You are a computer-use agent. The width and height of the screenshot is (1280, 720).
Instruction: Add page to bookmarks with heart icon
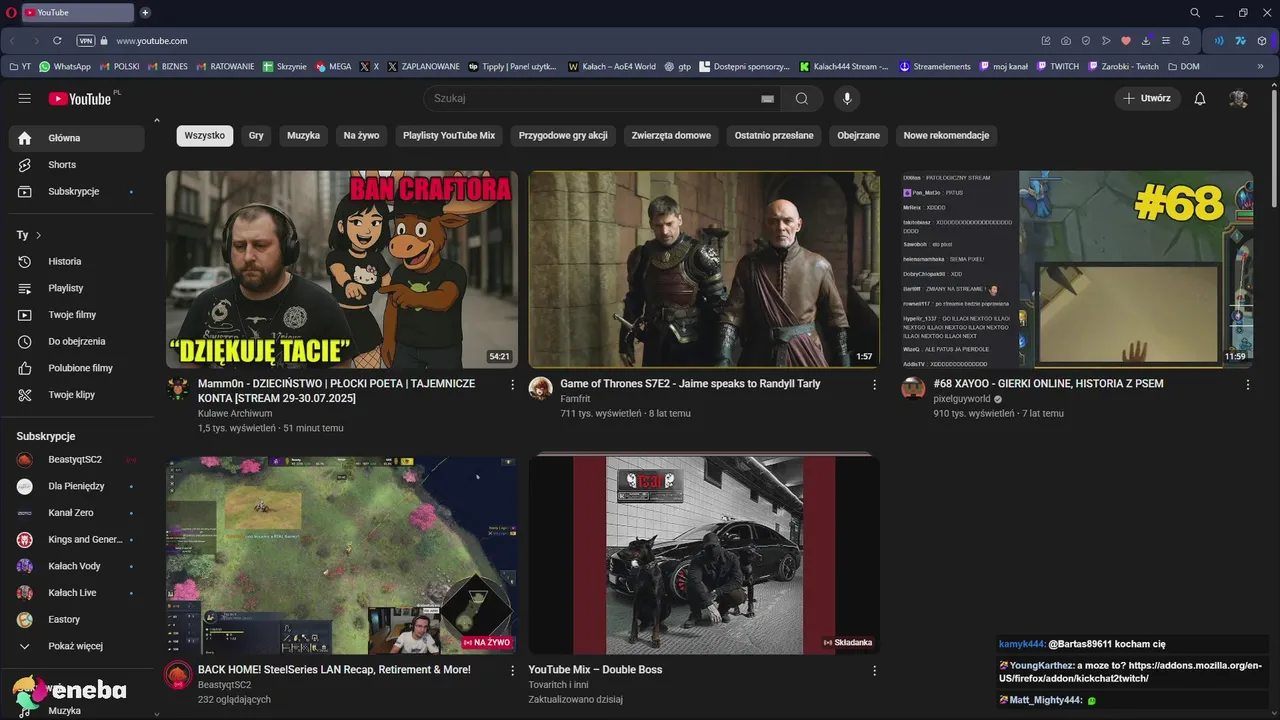pyautogui.click(x=1125, y=41)
